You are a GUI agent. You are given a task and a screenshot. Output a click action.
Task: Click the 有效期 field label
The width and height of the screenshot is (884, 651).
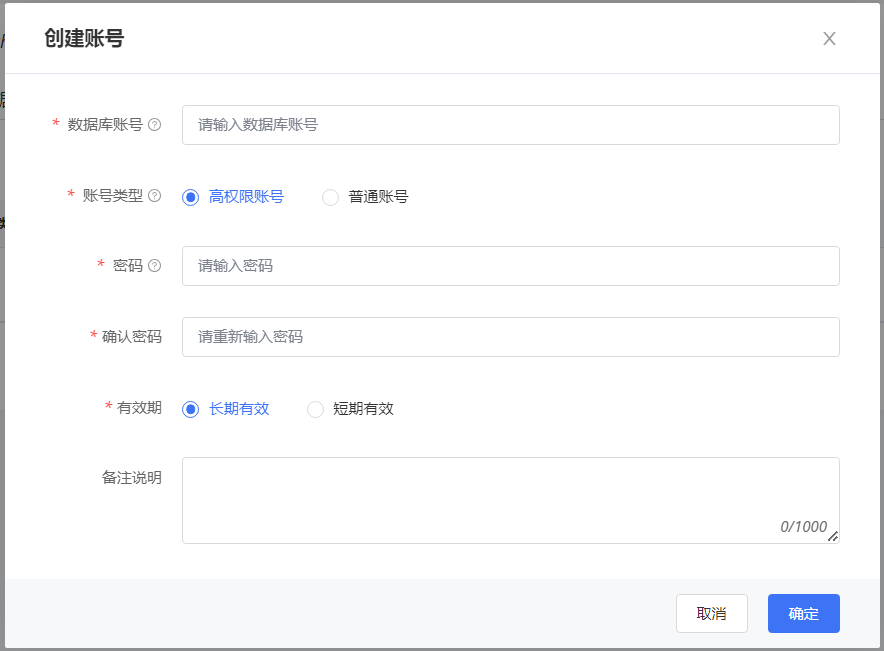pos(139,408)
